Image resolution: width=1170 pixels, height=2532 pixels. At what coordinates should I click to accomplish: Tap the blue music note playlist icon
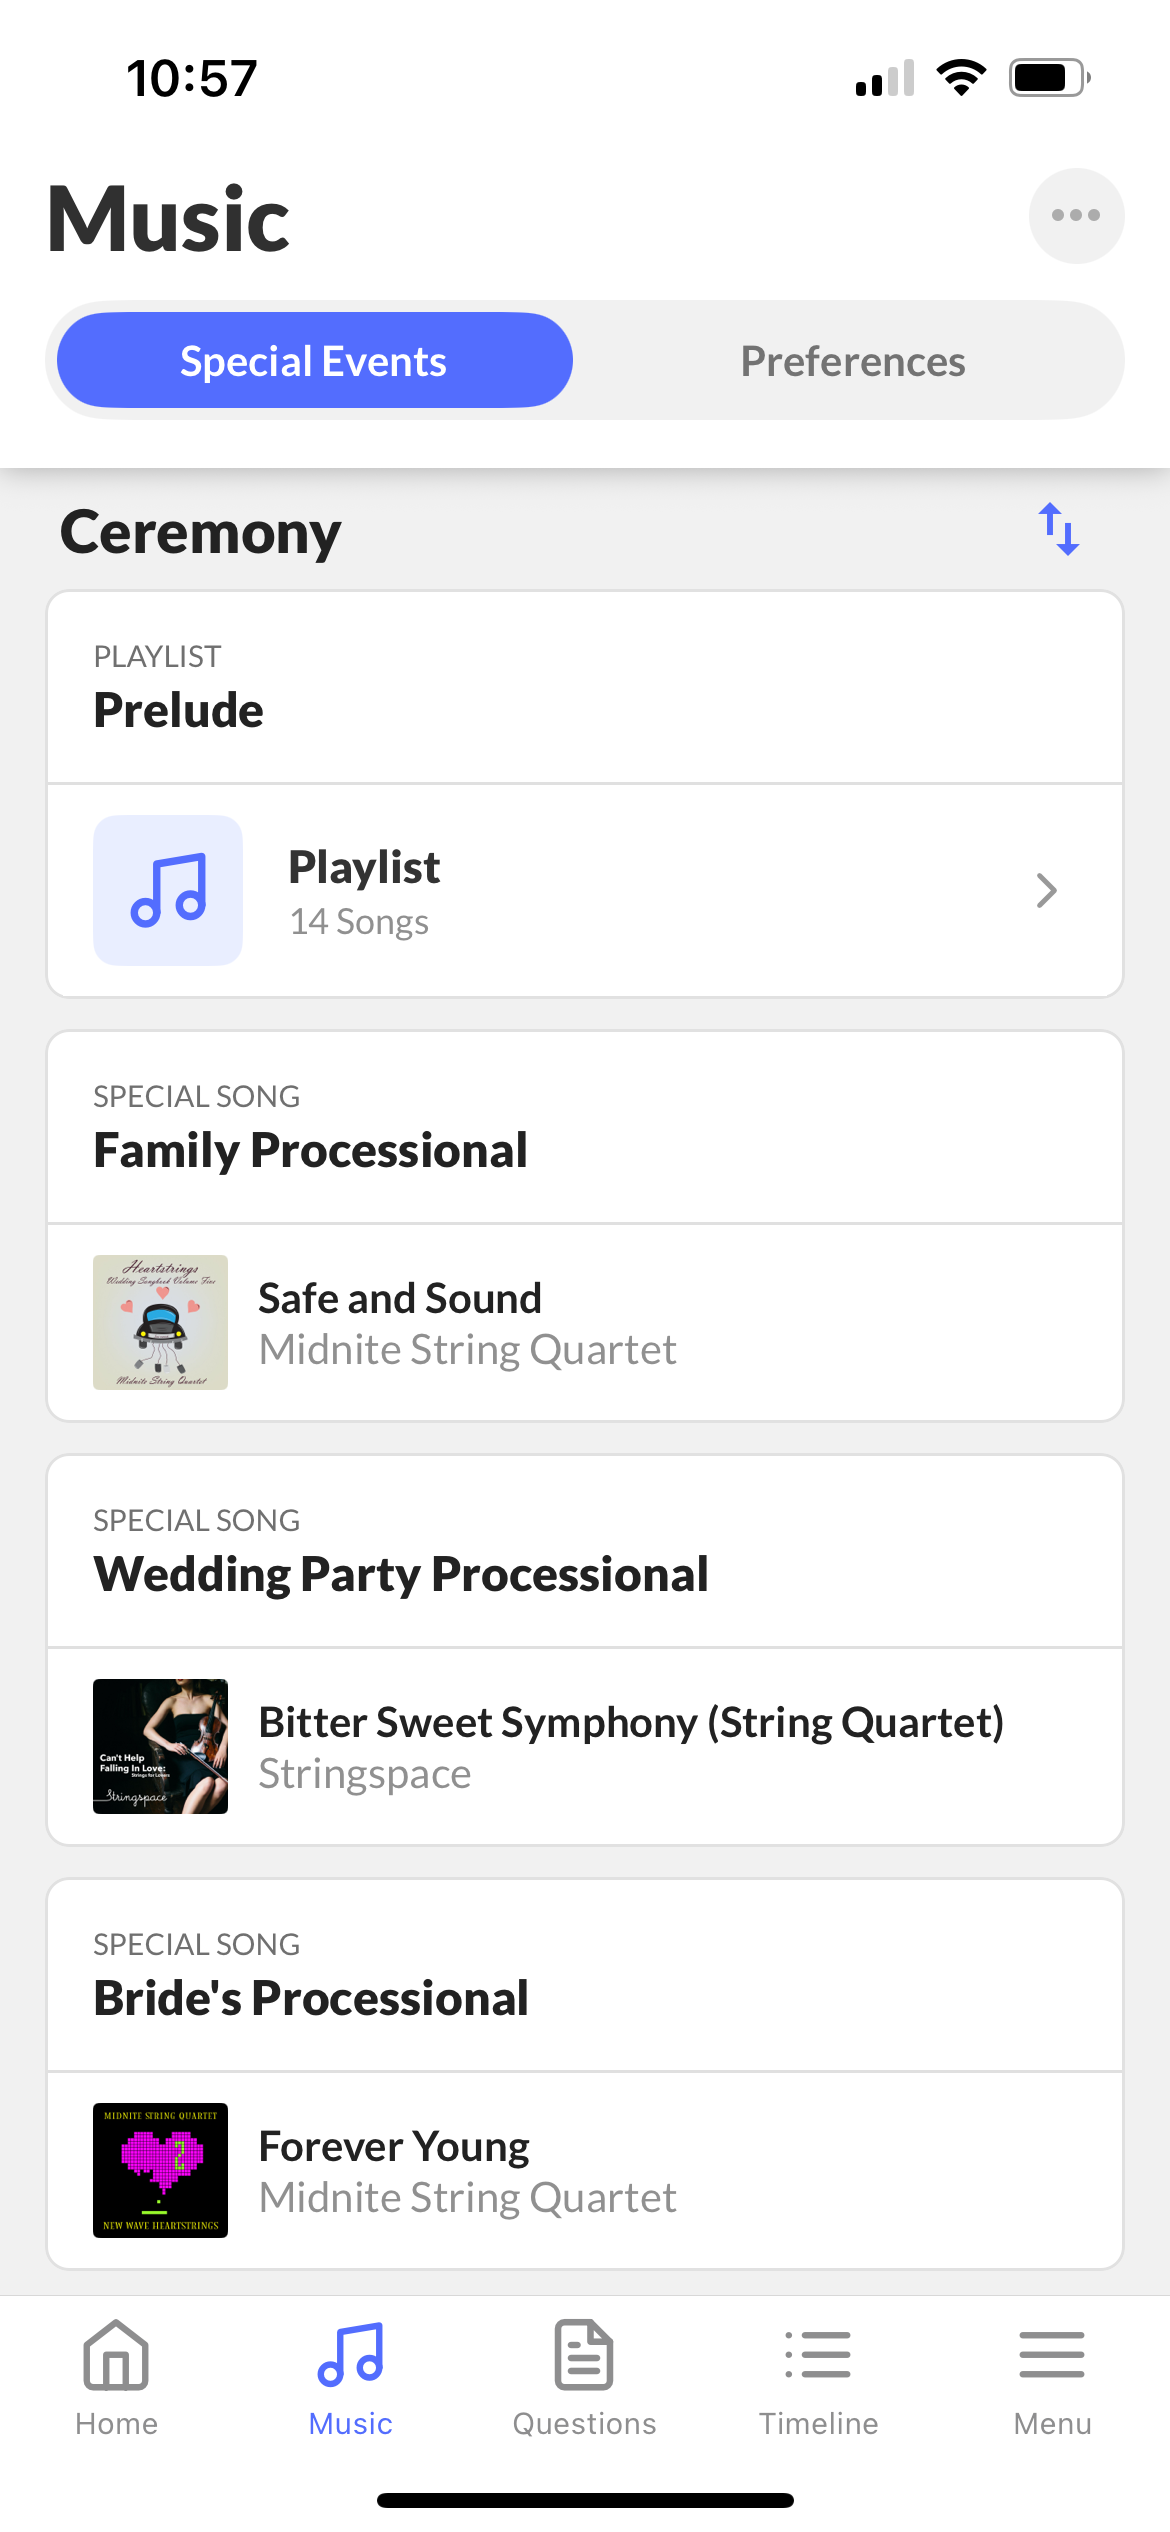pyautogui.click(x=168, y=890)
